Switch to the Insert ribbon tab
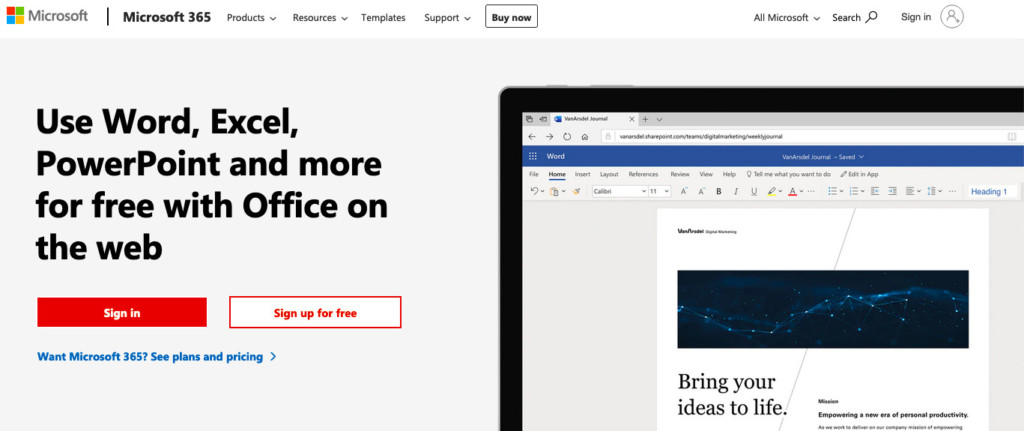1024x431 pixels. point(583,174)
